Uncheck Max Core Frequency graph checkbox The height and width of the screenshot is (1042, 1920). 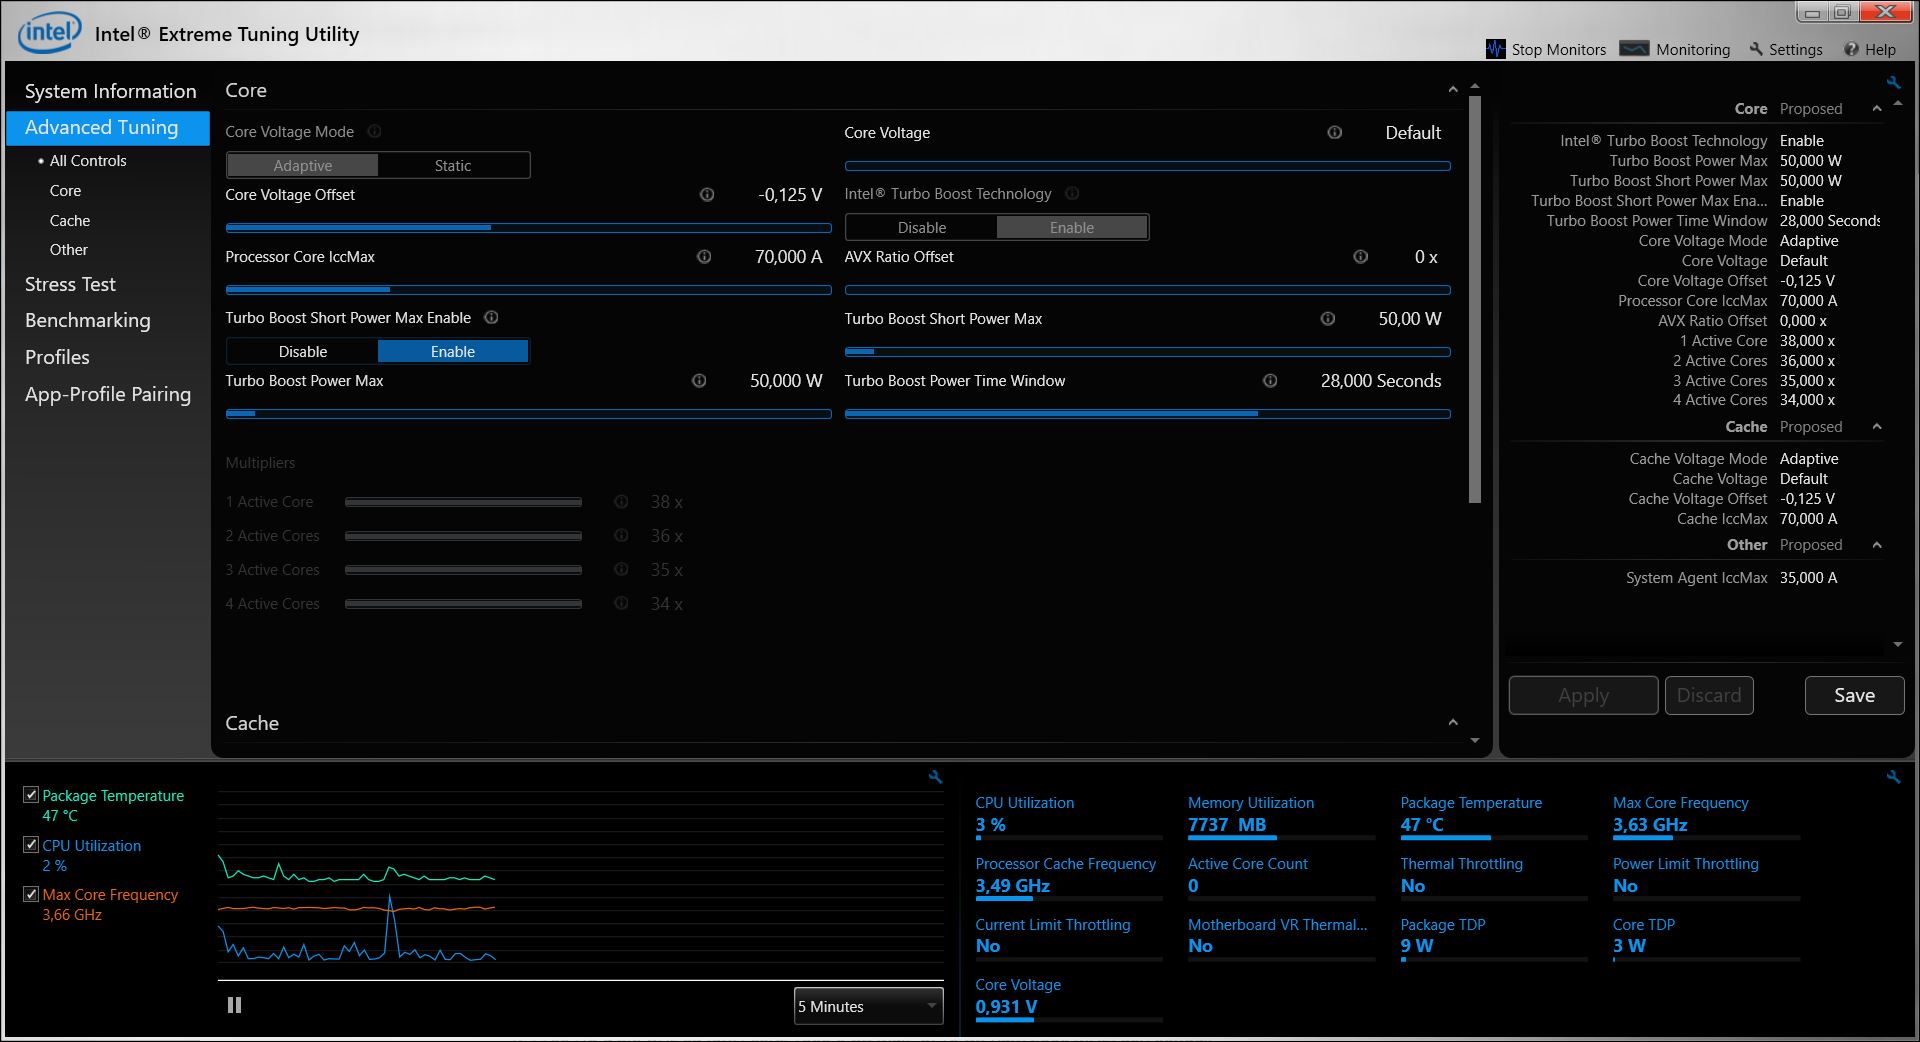(x=31, y=894)
